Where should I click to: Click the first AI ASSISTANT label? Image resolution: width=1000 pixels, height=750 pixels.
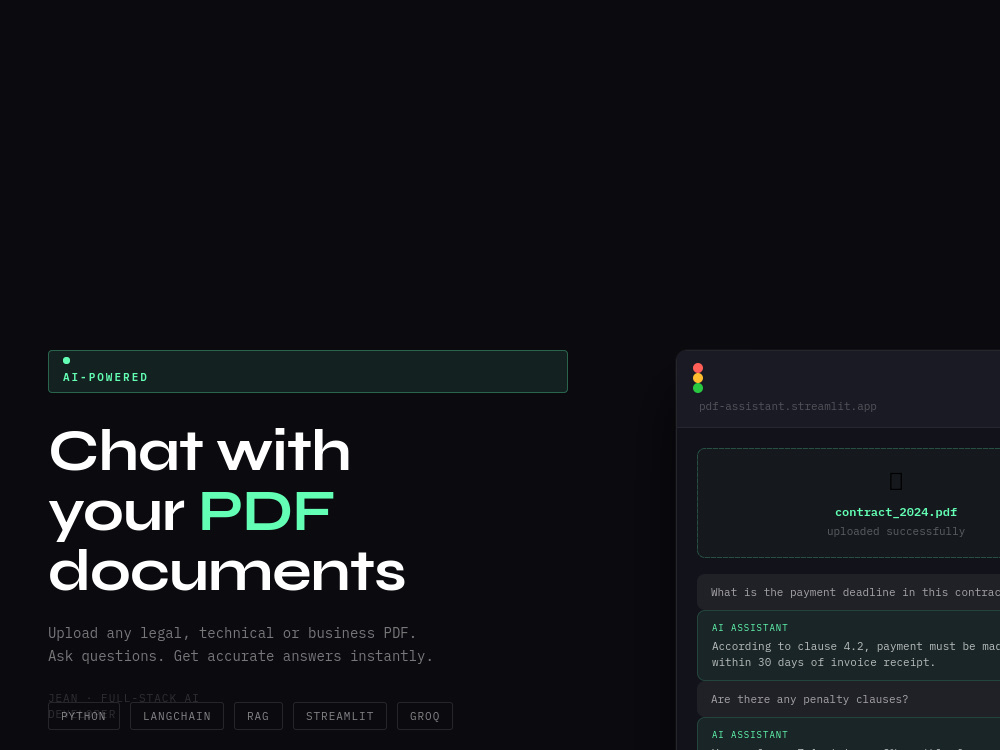coord(750,628)
